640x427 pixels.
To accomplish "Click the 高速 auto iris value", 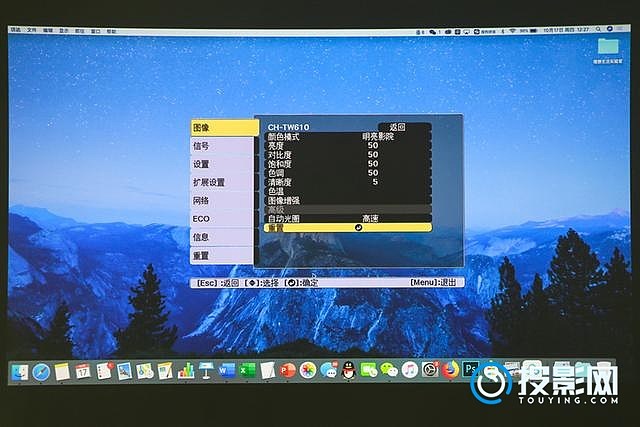I will click(x=371, y=218).
